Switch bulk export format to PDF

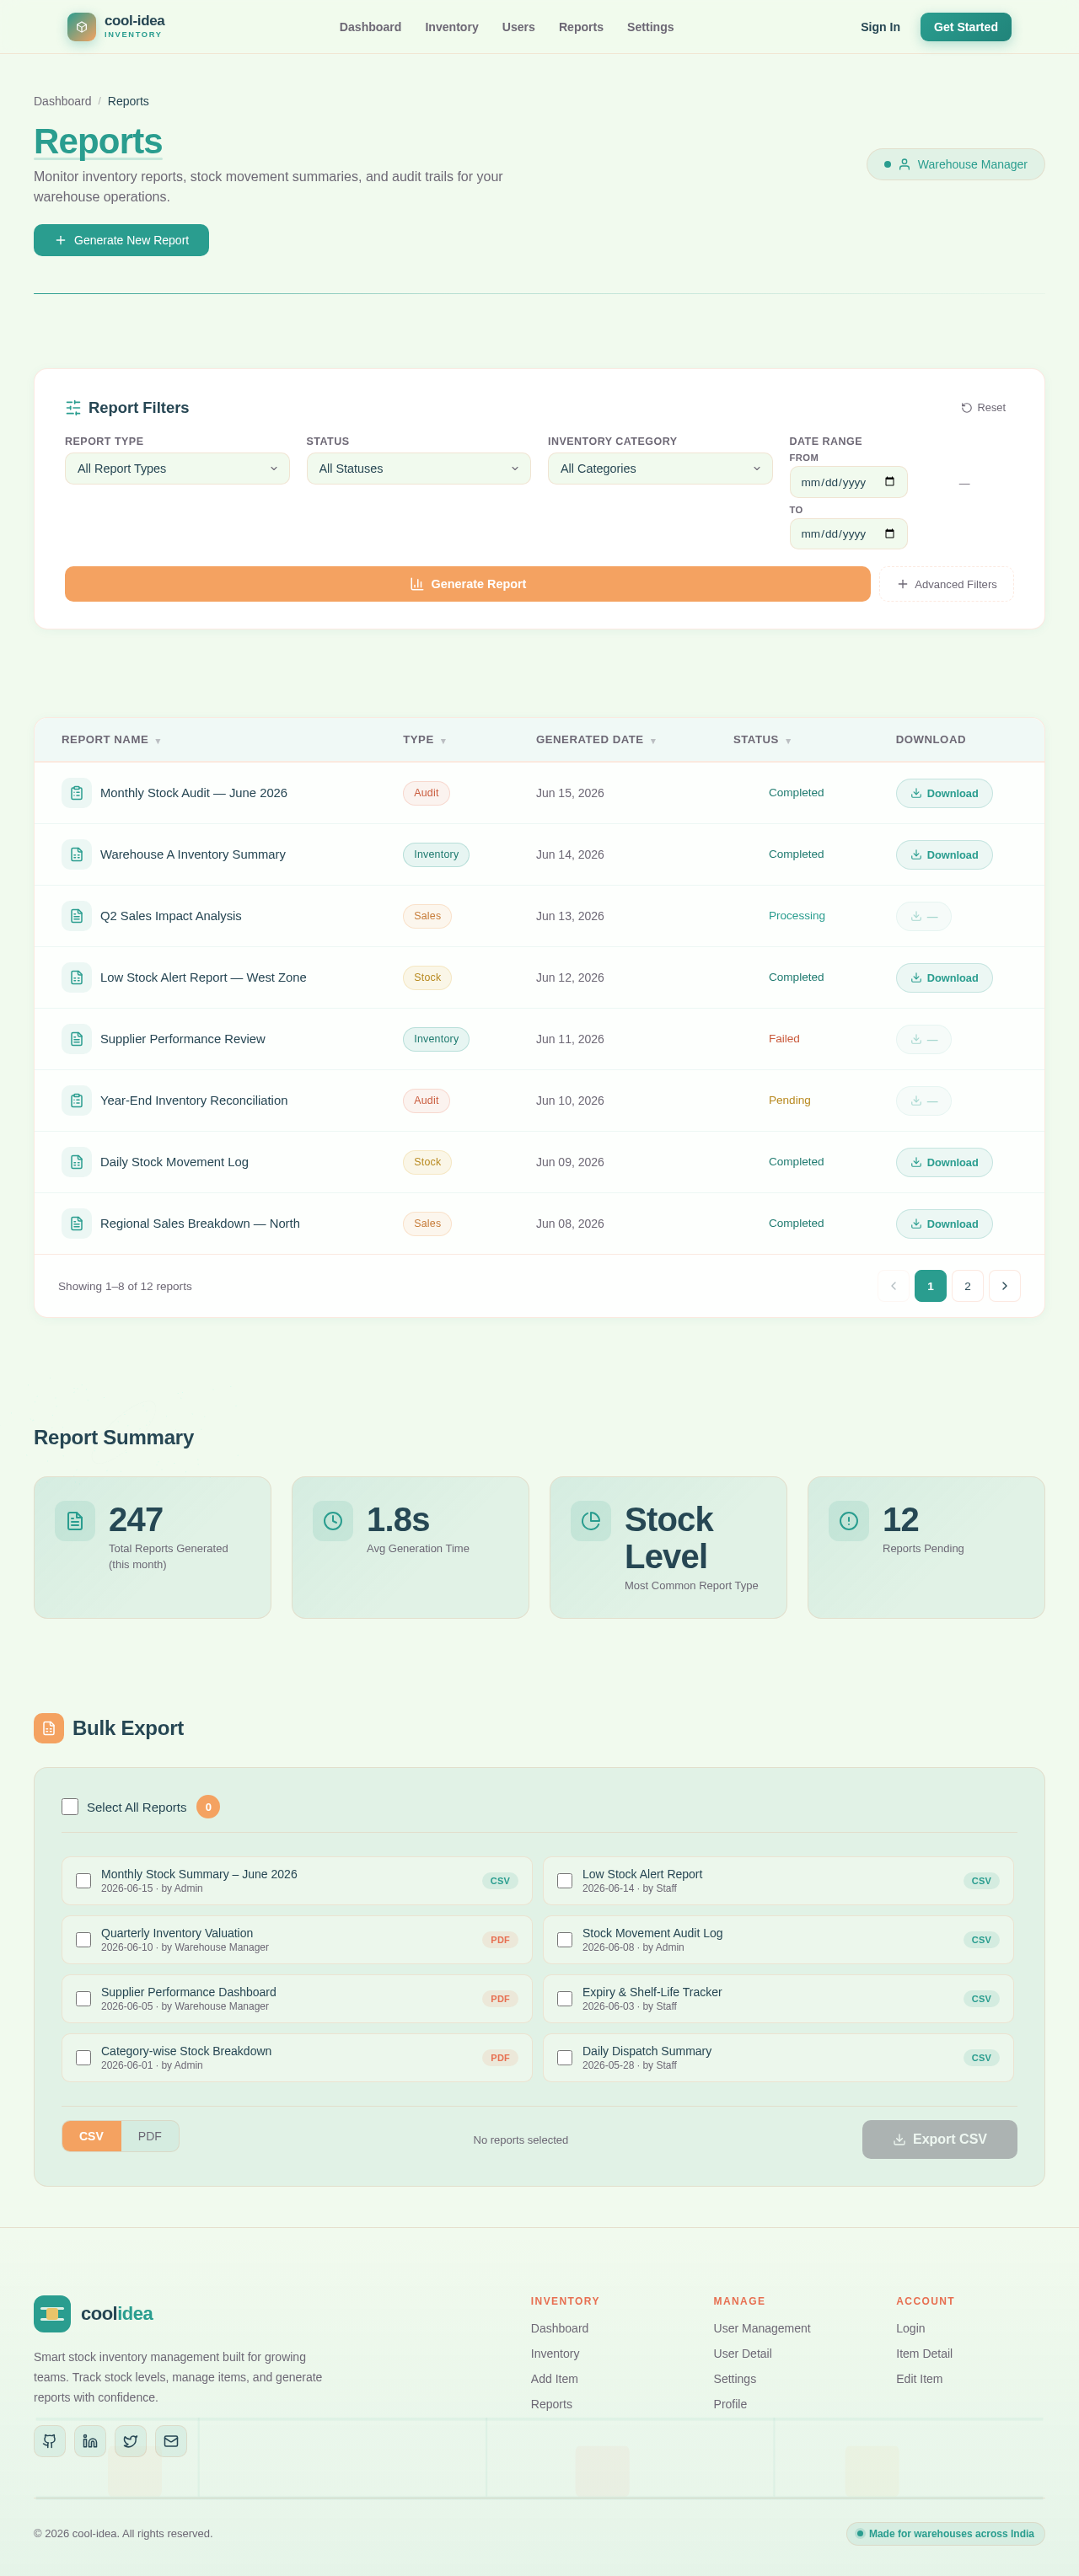(150, 2136)
